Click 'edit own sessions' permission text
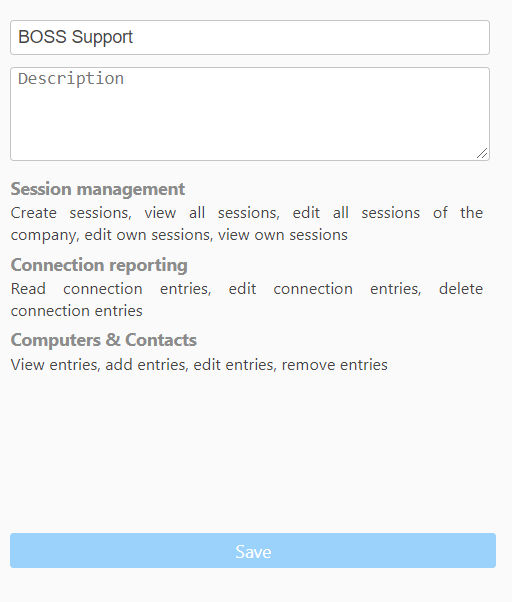The height and width of the screenshot is (602, 512). (149, 235)
